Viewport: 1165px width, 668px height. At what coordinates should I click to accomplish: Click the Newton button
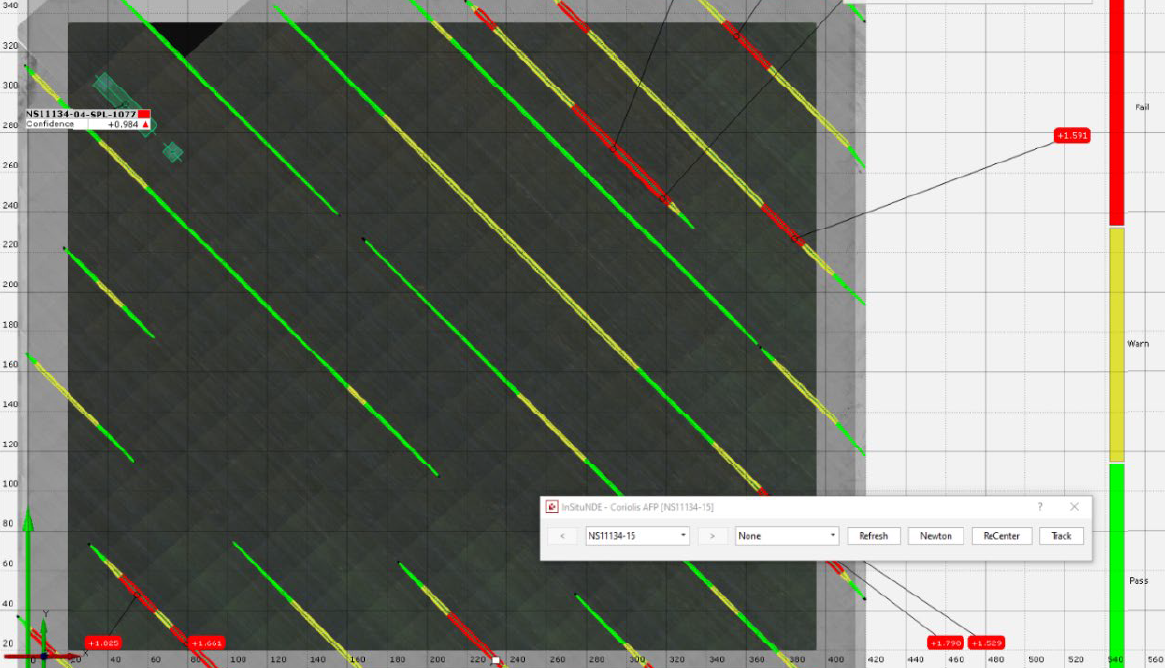[935, 536]
